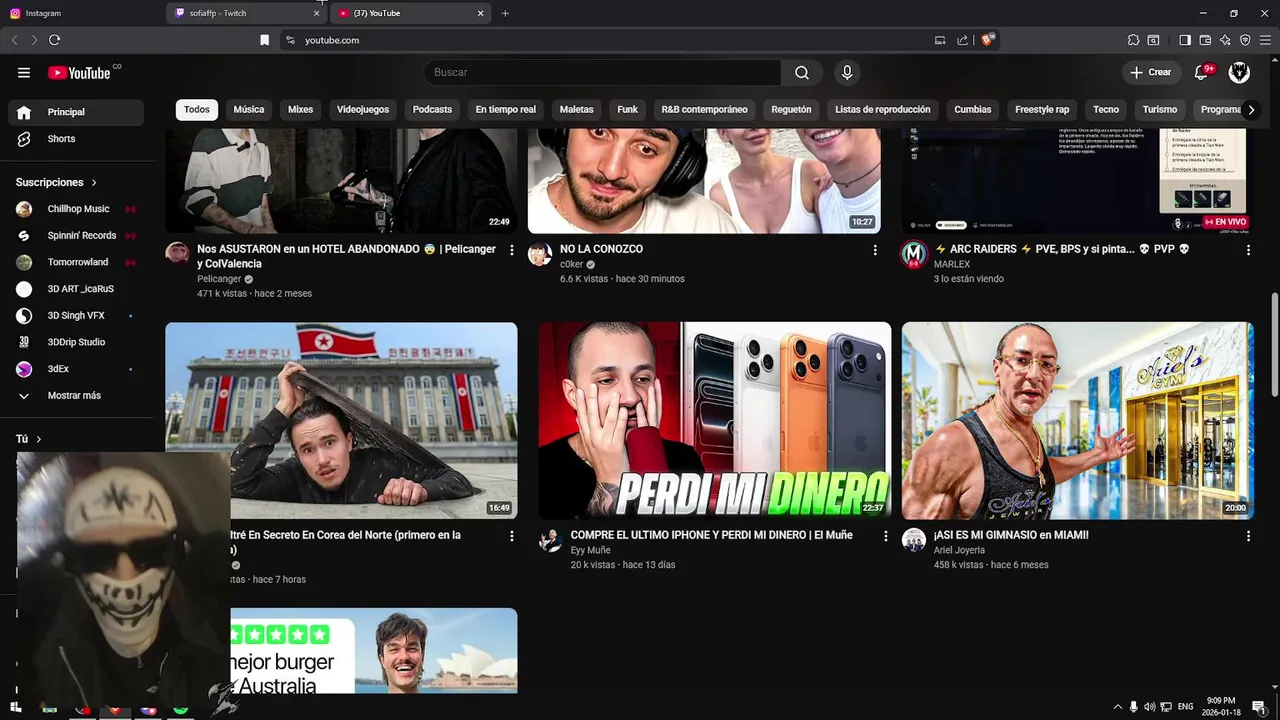Click the taskbar clock showing 9:09 PM
The image size is (1280, 720).
(x=1221, y=707)
